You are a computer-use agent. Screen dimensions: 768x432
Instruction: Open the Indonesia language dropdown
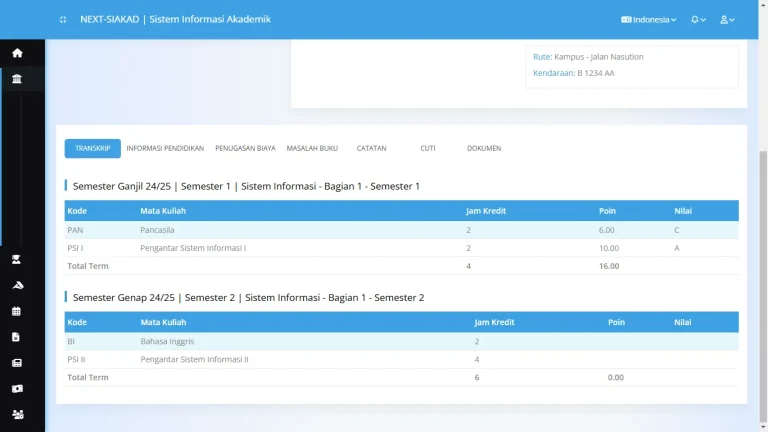(648, 20)
